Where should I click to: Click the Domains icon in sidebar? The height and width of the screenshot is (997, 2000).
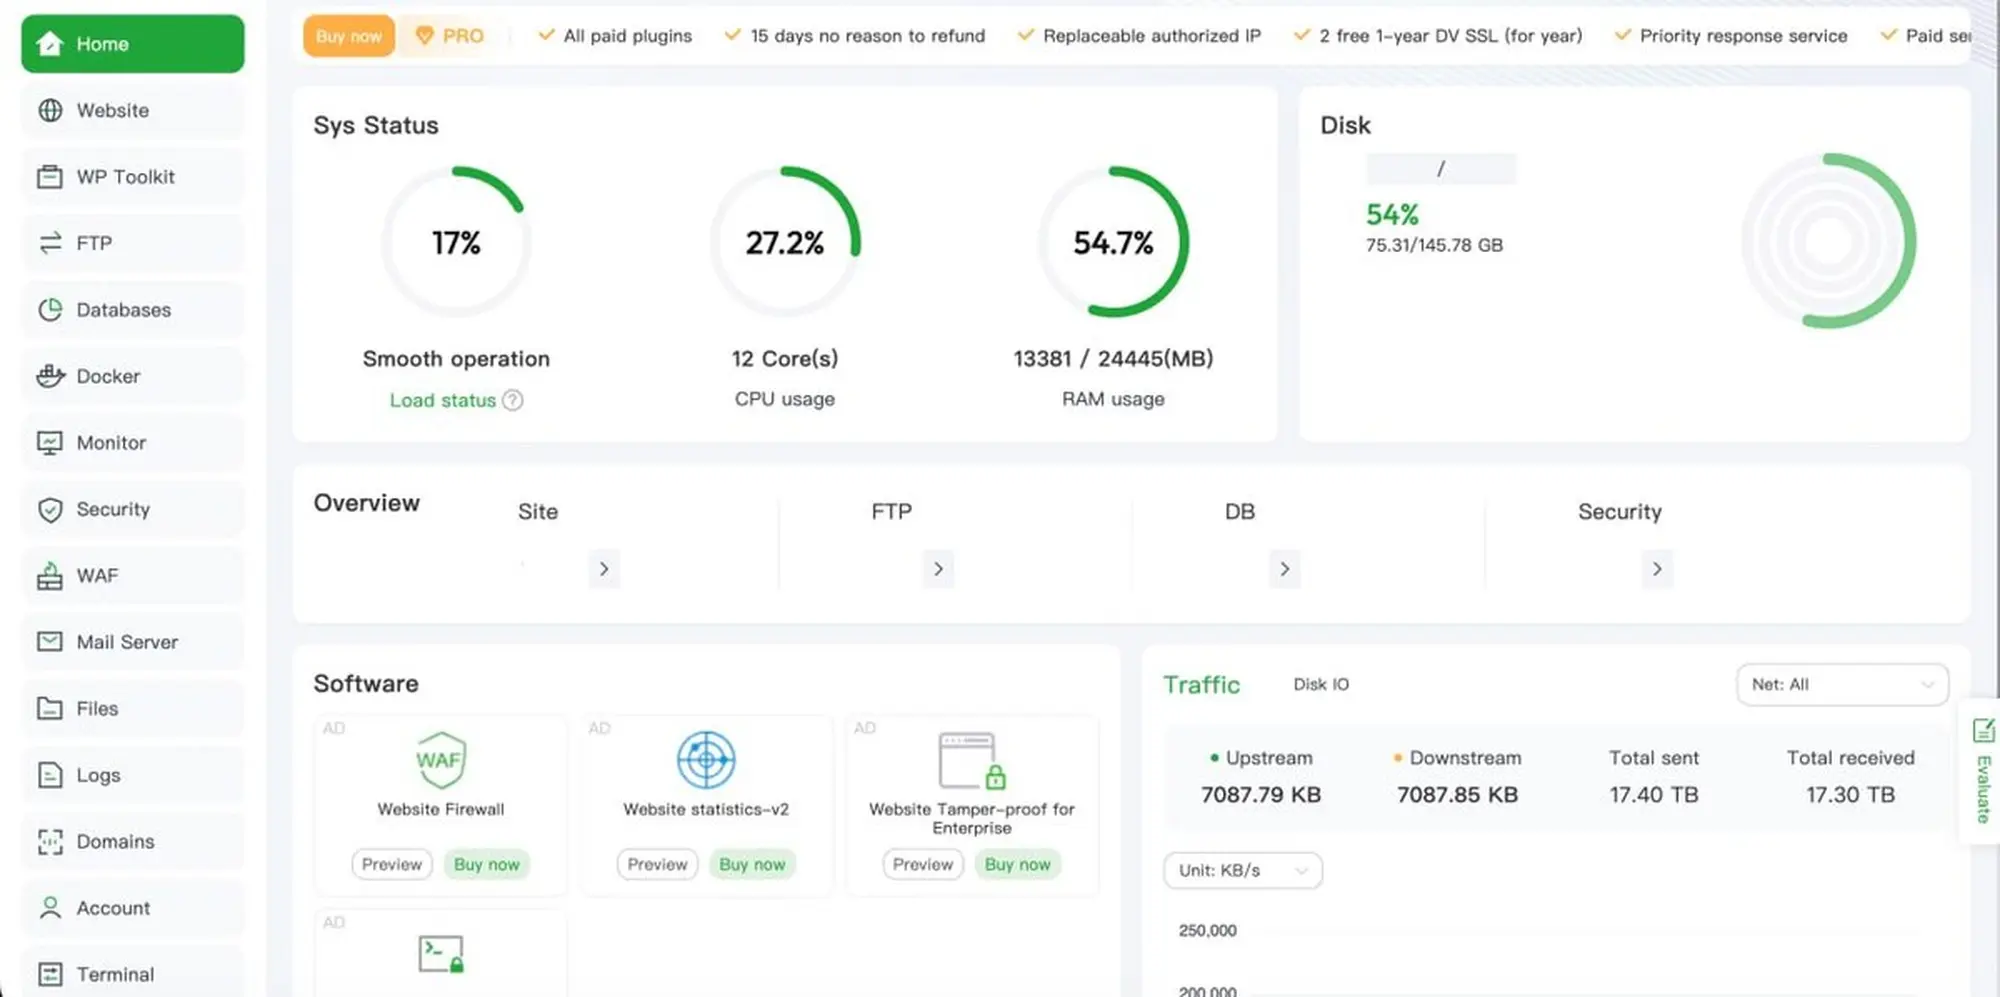(50, 842)
